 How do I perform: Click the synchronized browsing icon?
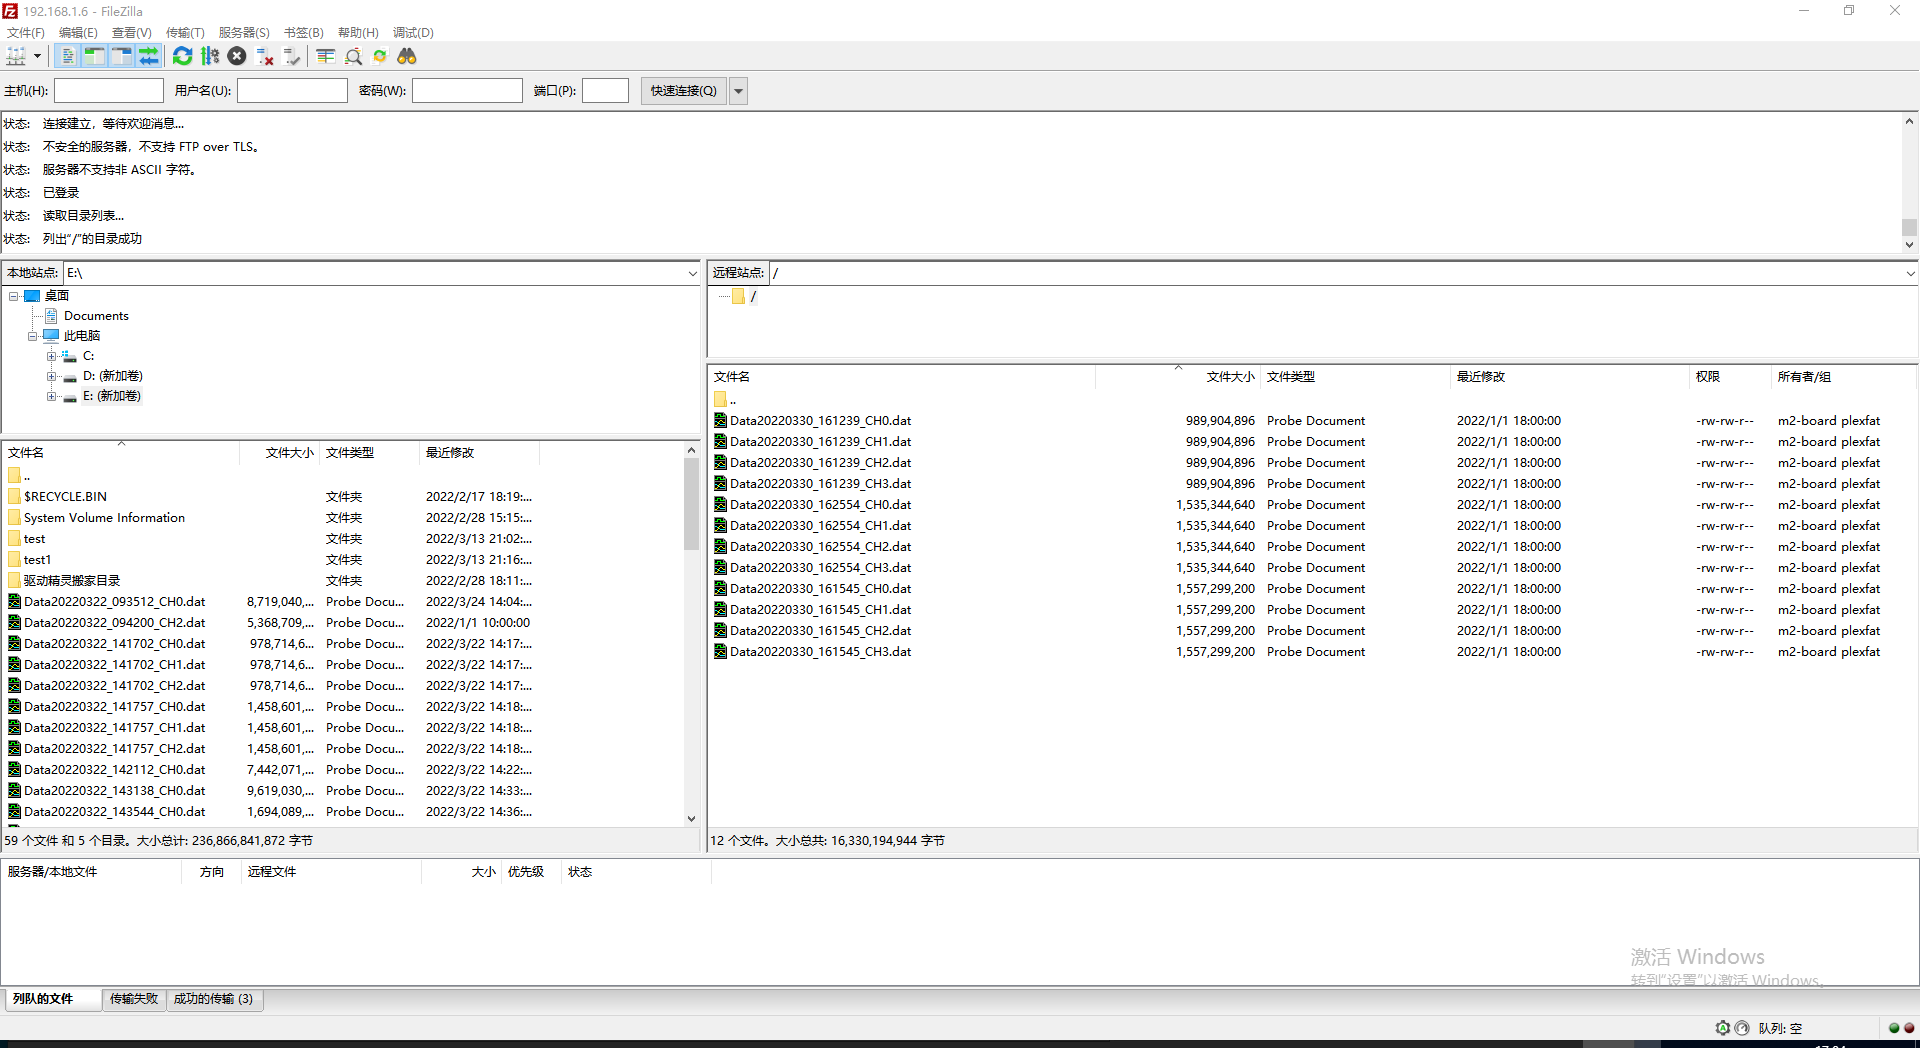(x=380, y=57)
